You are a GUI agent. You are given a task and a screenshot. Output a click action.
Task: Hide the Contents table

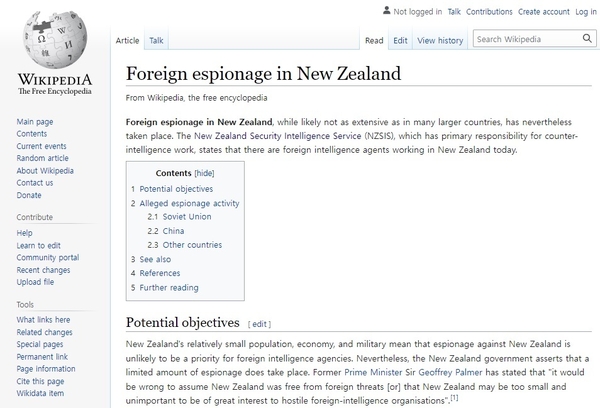pos(204,173)
